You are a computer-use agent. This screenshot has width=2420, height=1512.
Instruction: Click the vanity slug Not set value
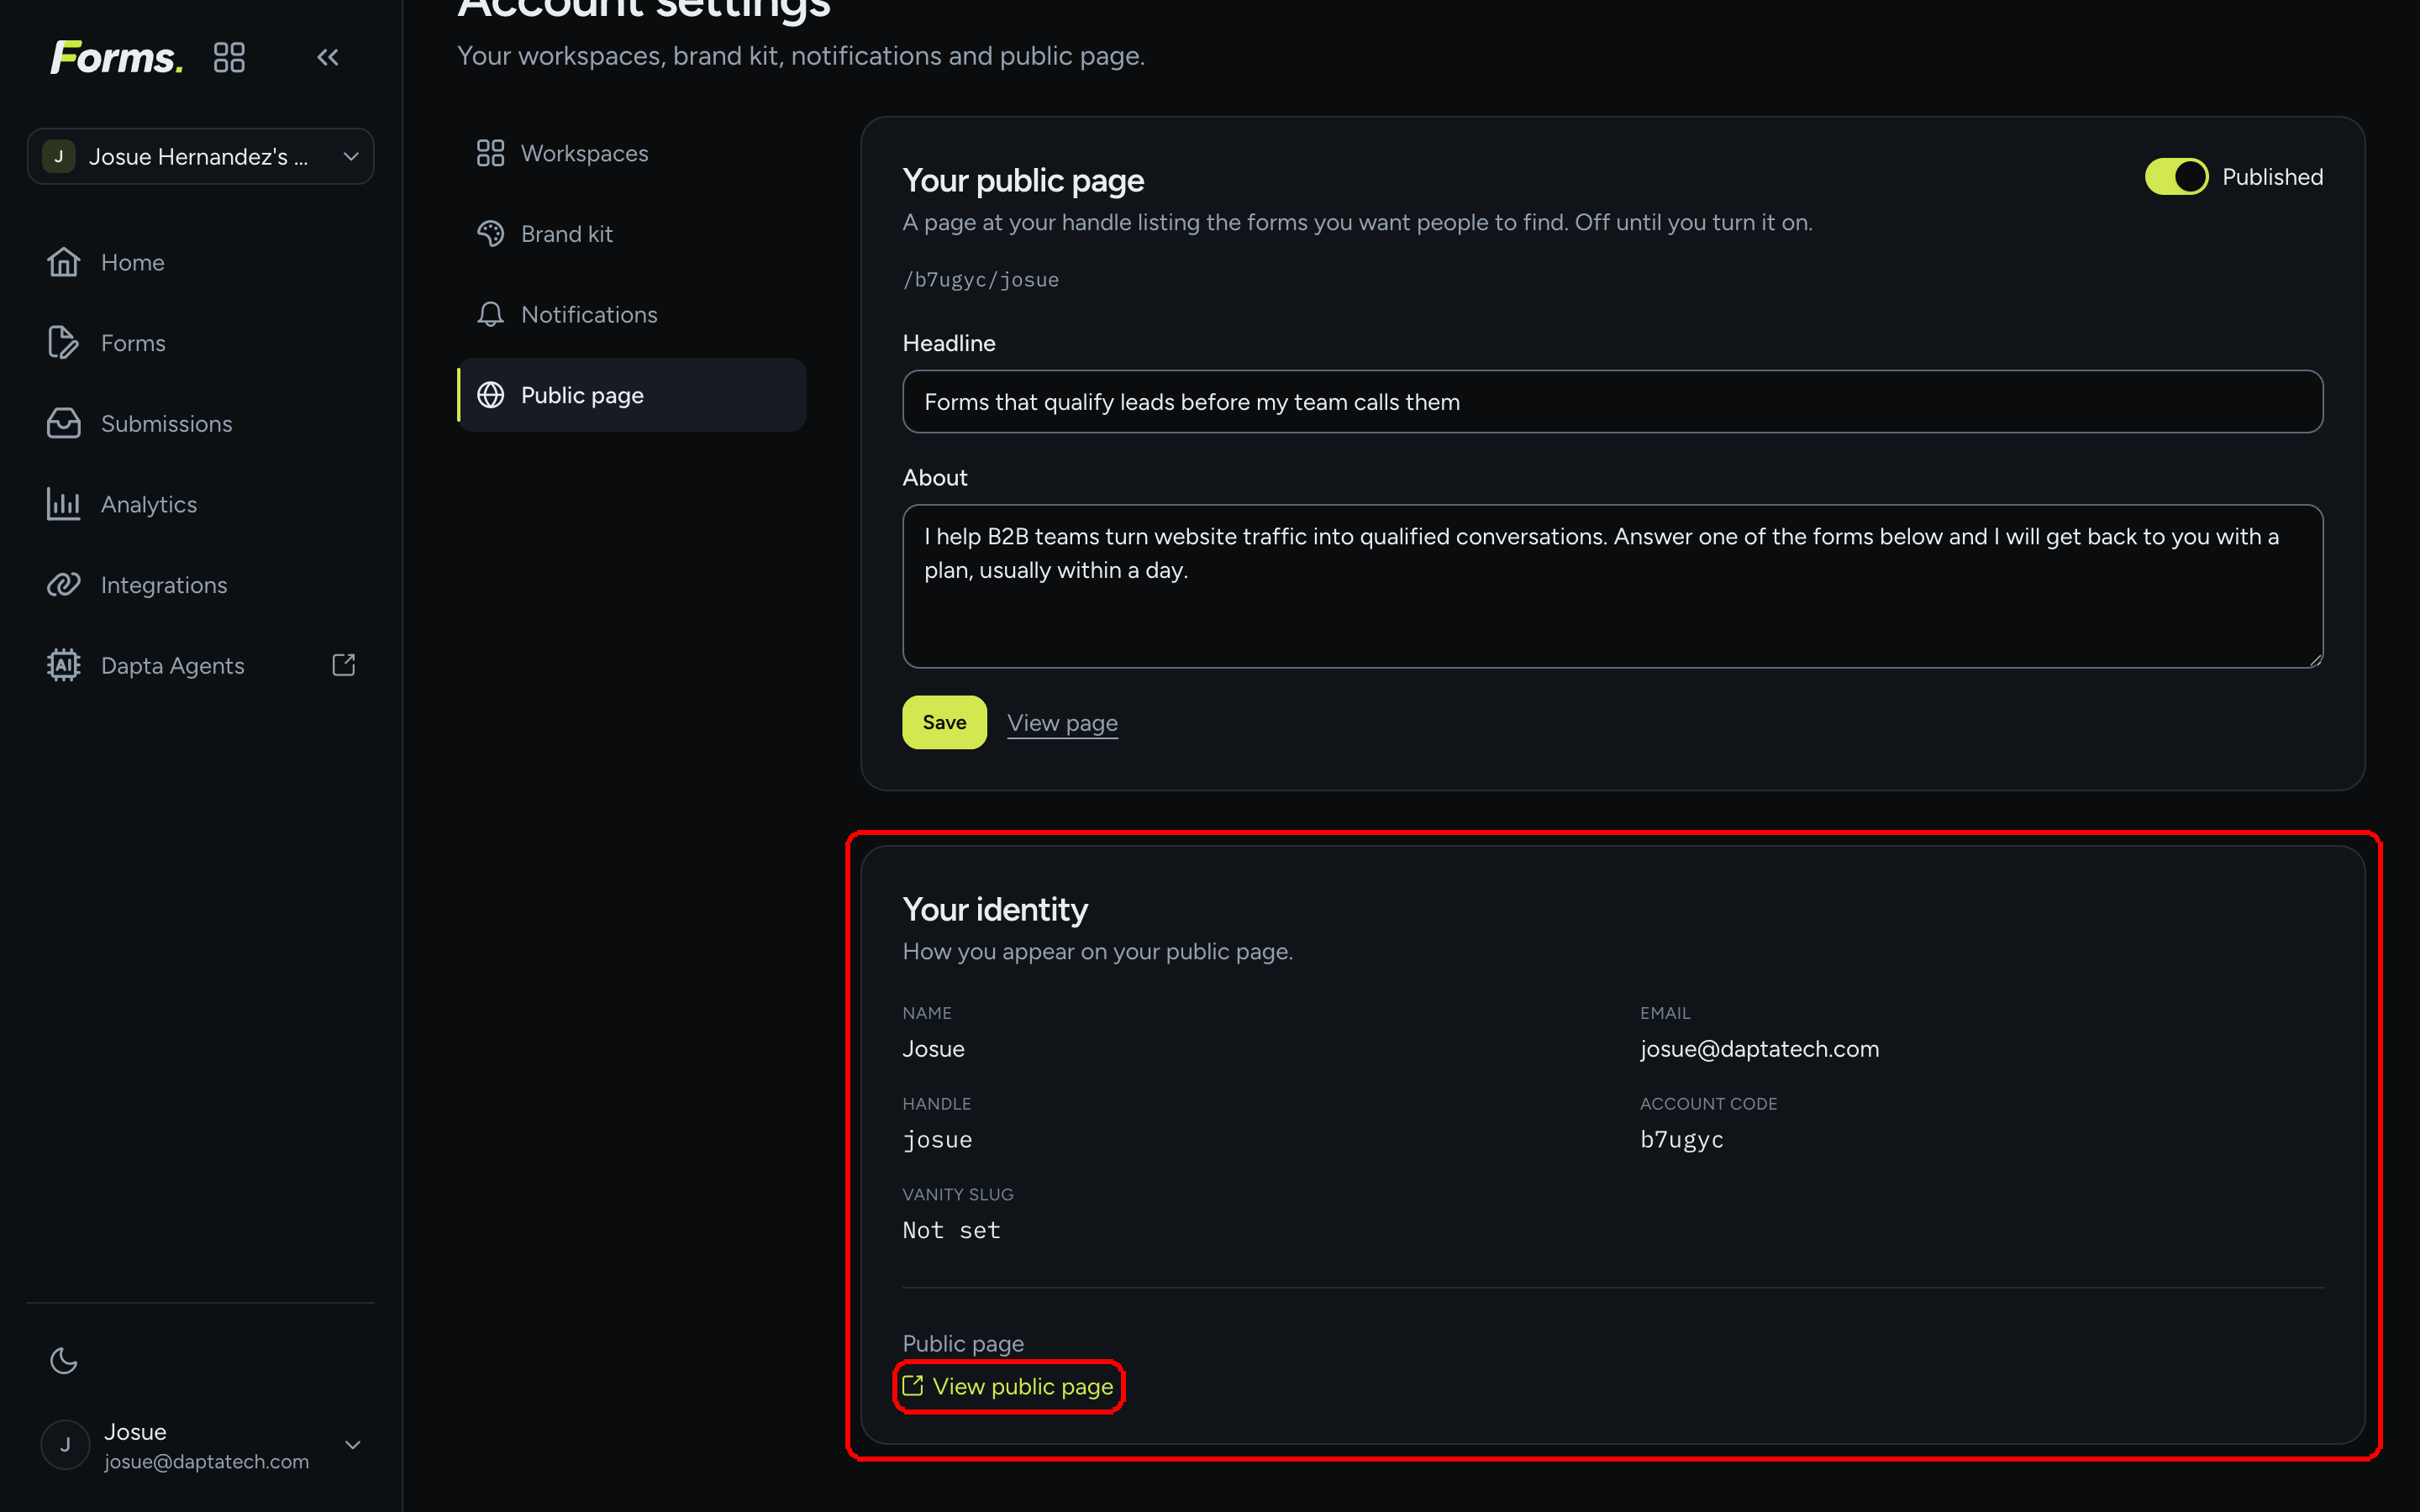951,1230
